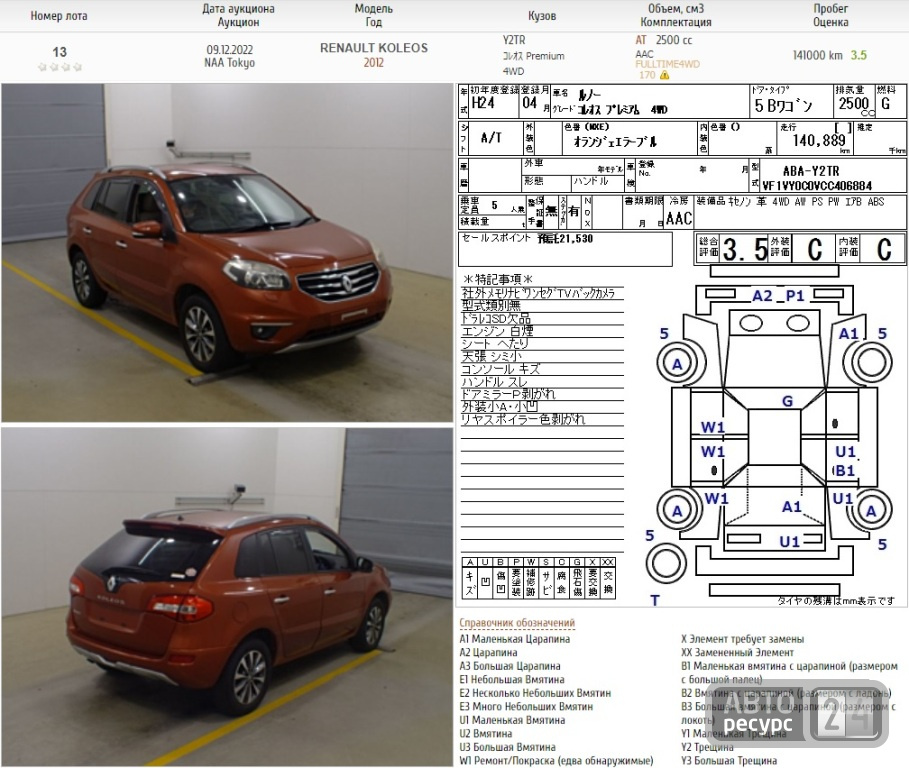
Task: Click the Номер лота column header
Action: click(x=59, y=16)
